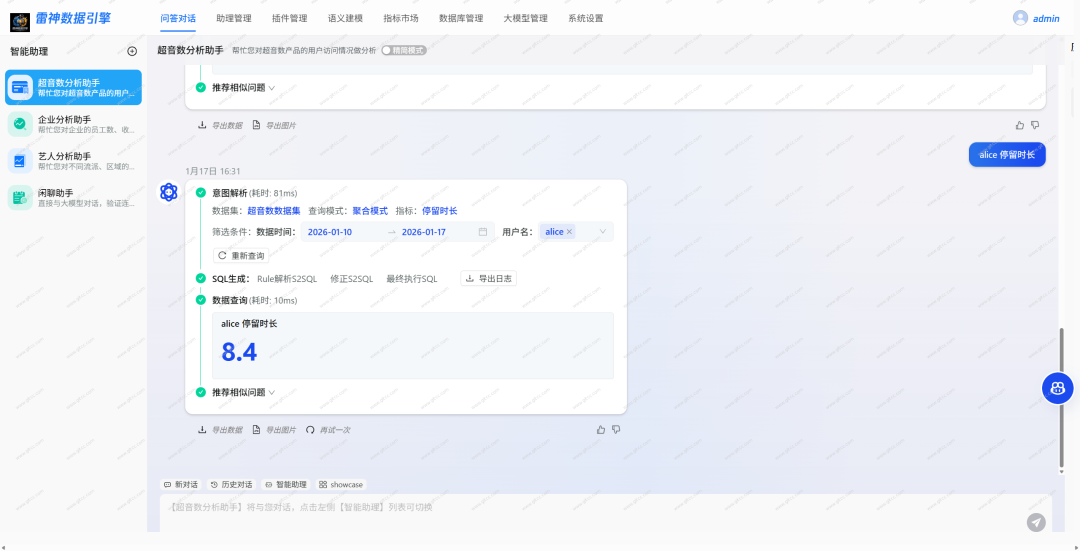
Task: Remove the alice username tag
Action: [x=569, y=232]
